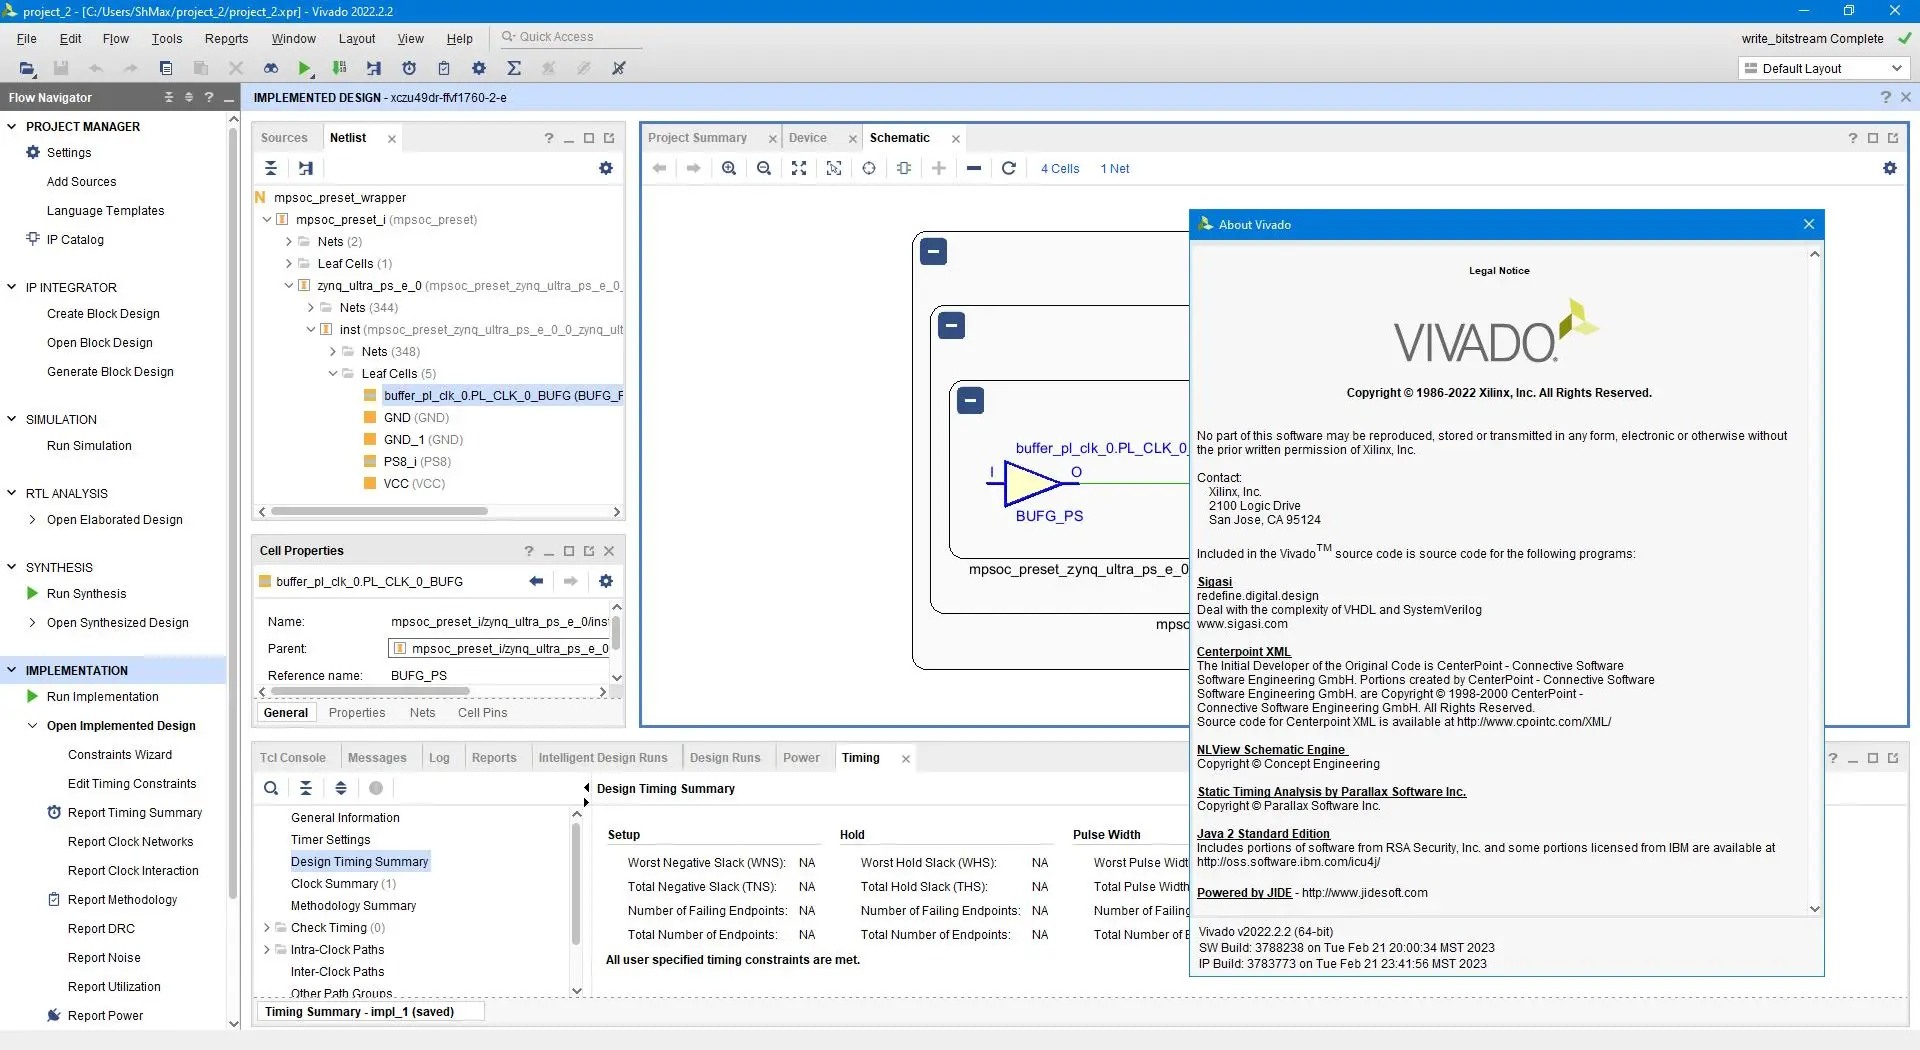This screenshot has width=1920, height=1050.
Task: Collapse outermost schematic block minus button
Action: coord(933,252)
